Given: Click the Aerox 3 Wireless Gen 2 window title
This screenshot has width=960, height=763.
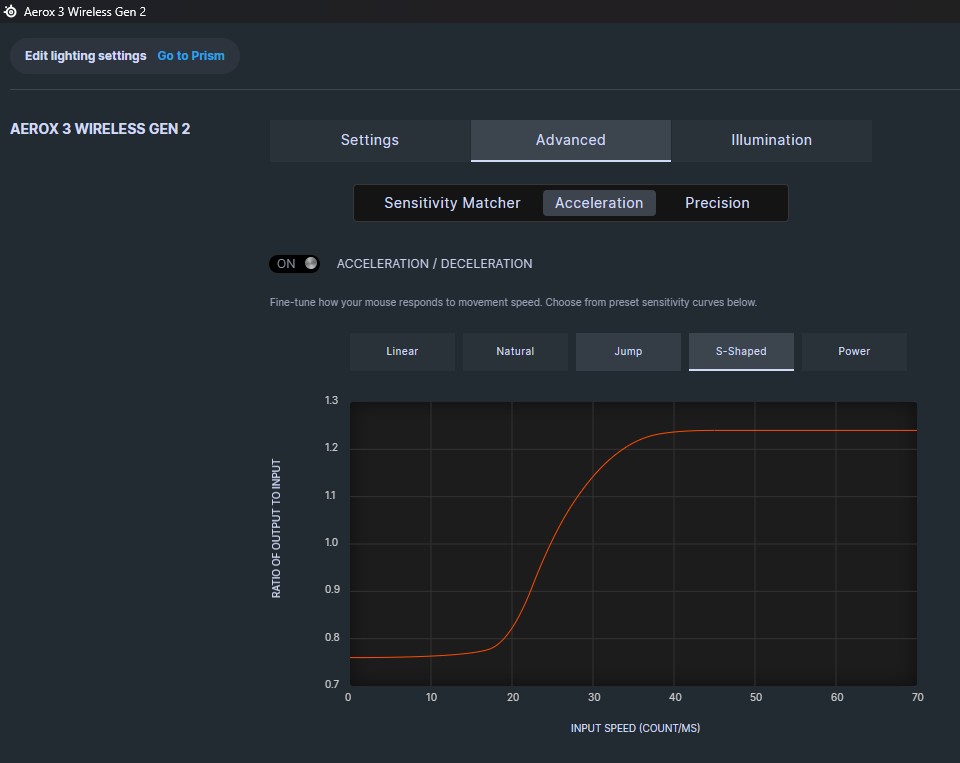Looking at the screenshot, I should pos(85,12).
